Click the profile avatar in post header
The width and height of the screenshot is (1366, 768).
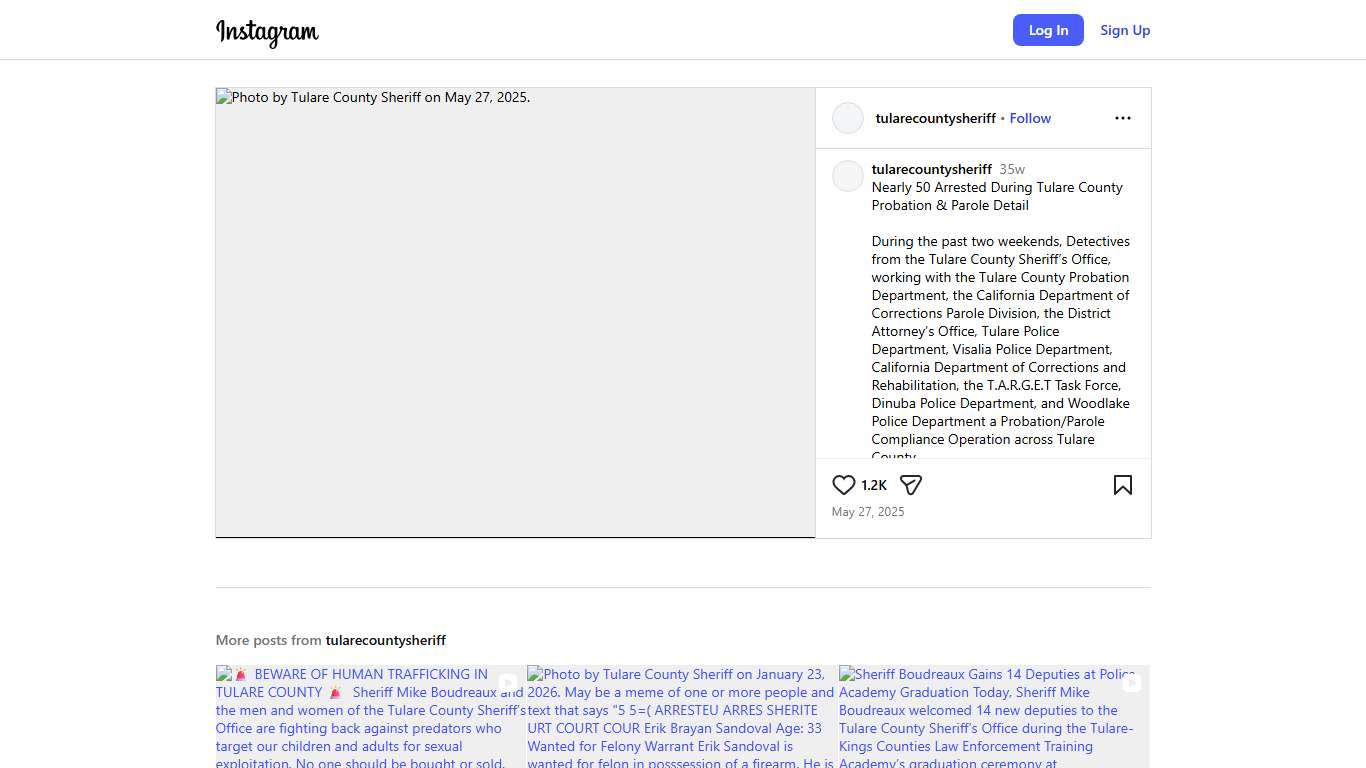point(848,118)
